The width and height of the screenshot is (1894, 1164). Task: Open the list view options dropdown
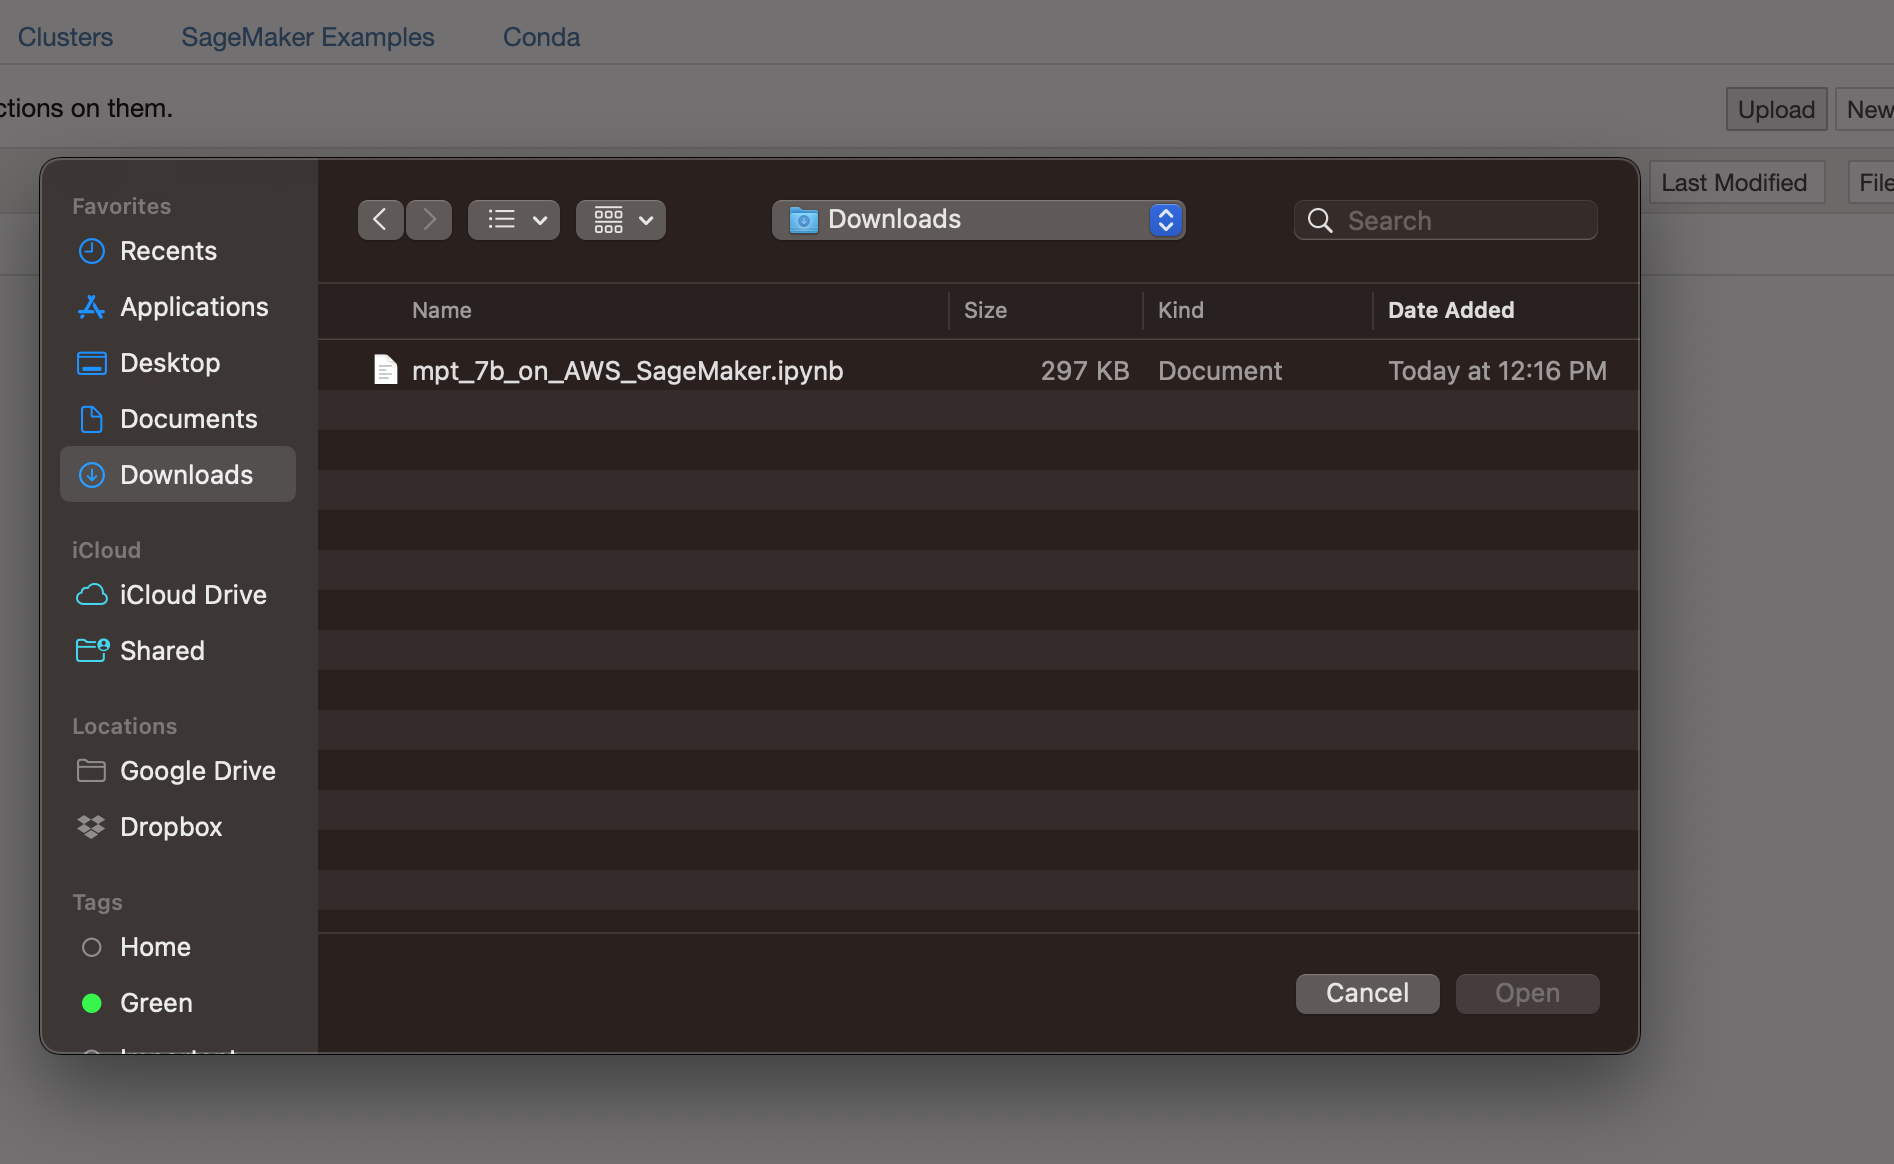tap(514, 219)
